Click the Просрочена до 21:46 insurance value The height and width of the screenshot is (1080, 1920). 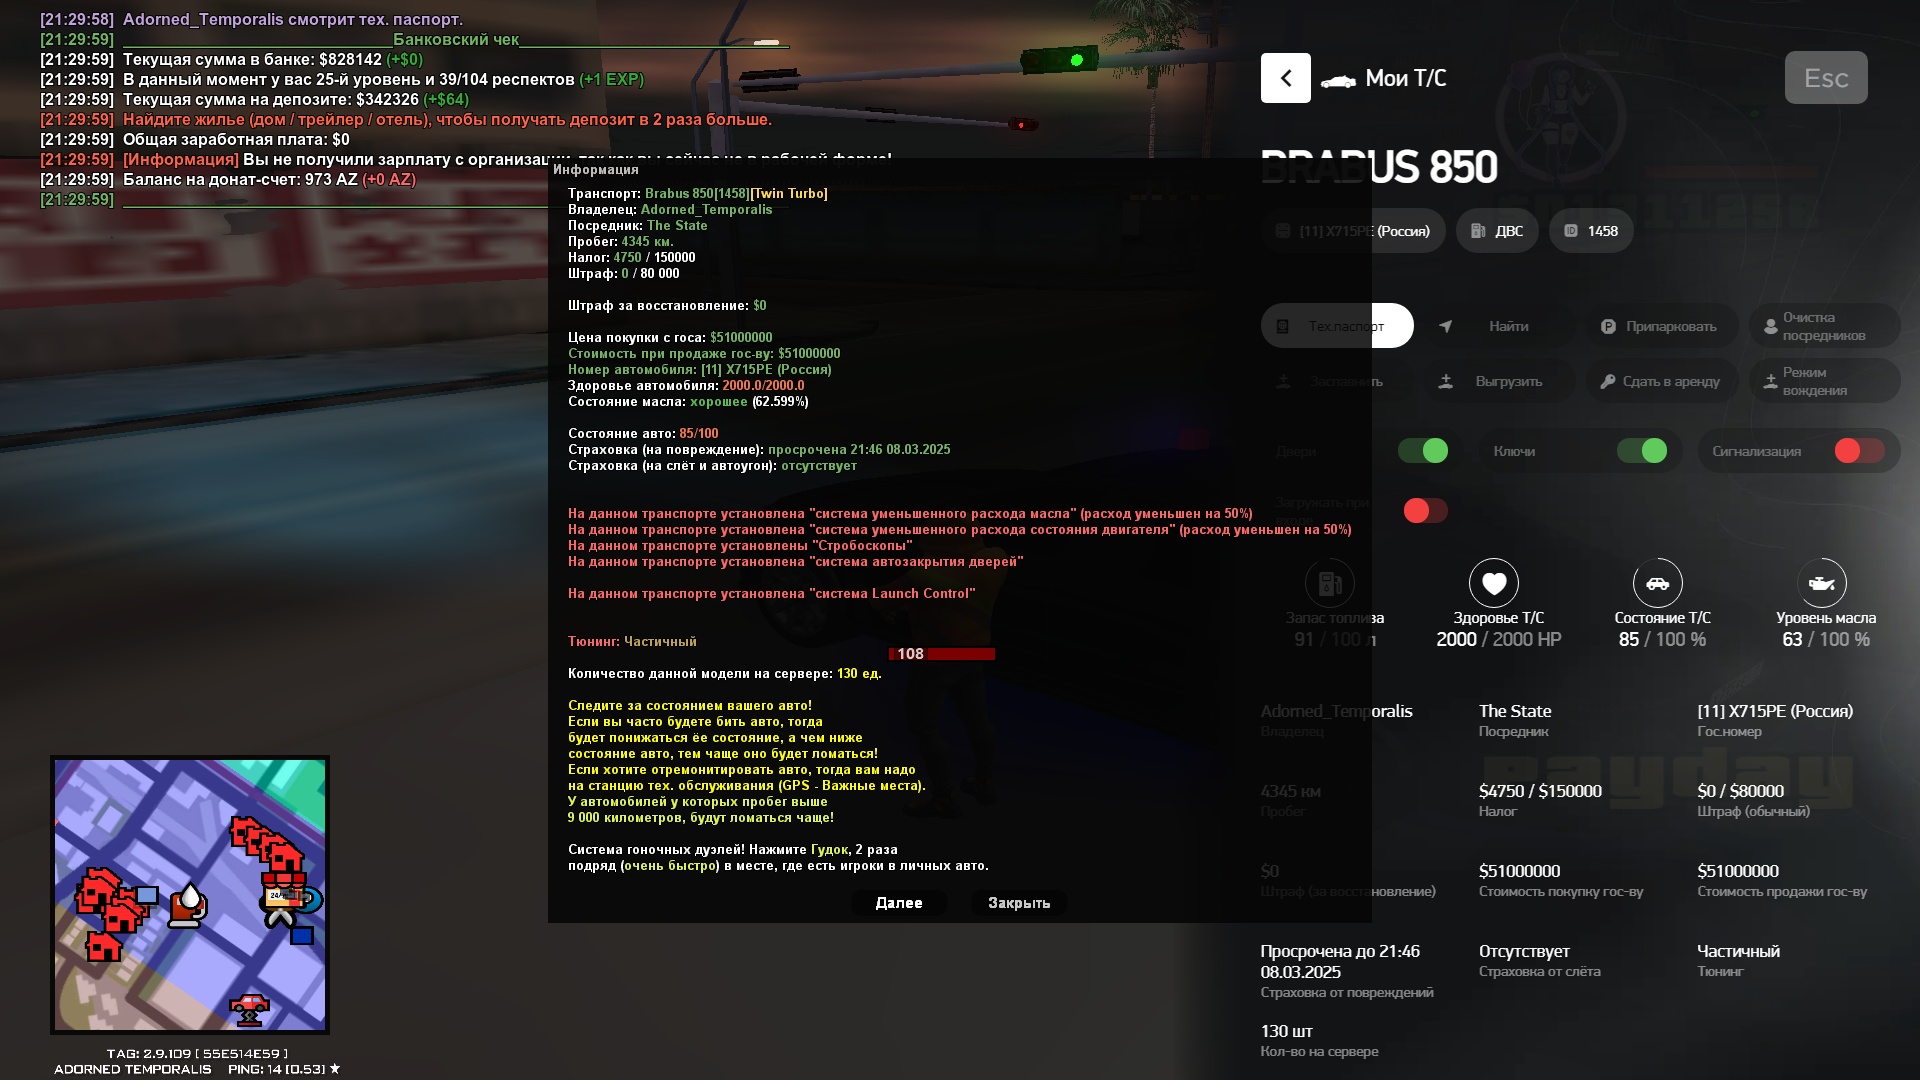click(1340, 961)
